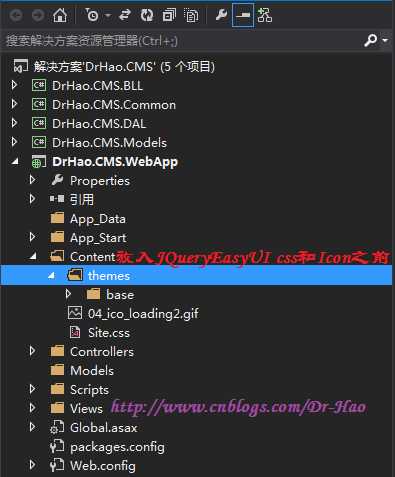This screenshot has width=395, height=477.
Task: Collapse the DrHao.CMS.WebApp project
Action: coord(15,162)
